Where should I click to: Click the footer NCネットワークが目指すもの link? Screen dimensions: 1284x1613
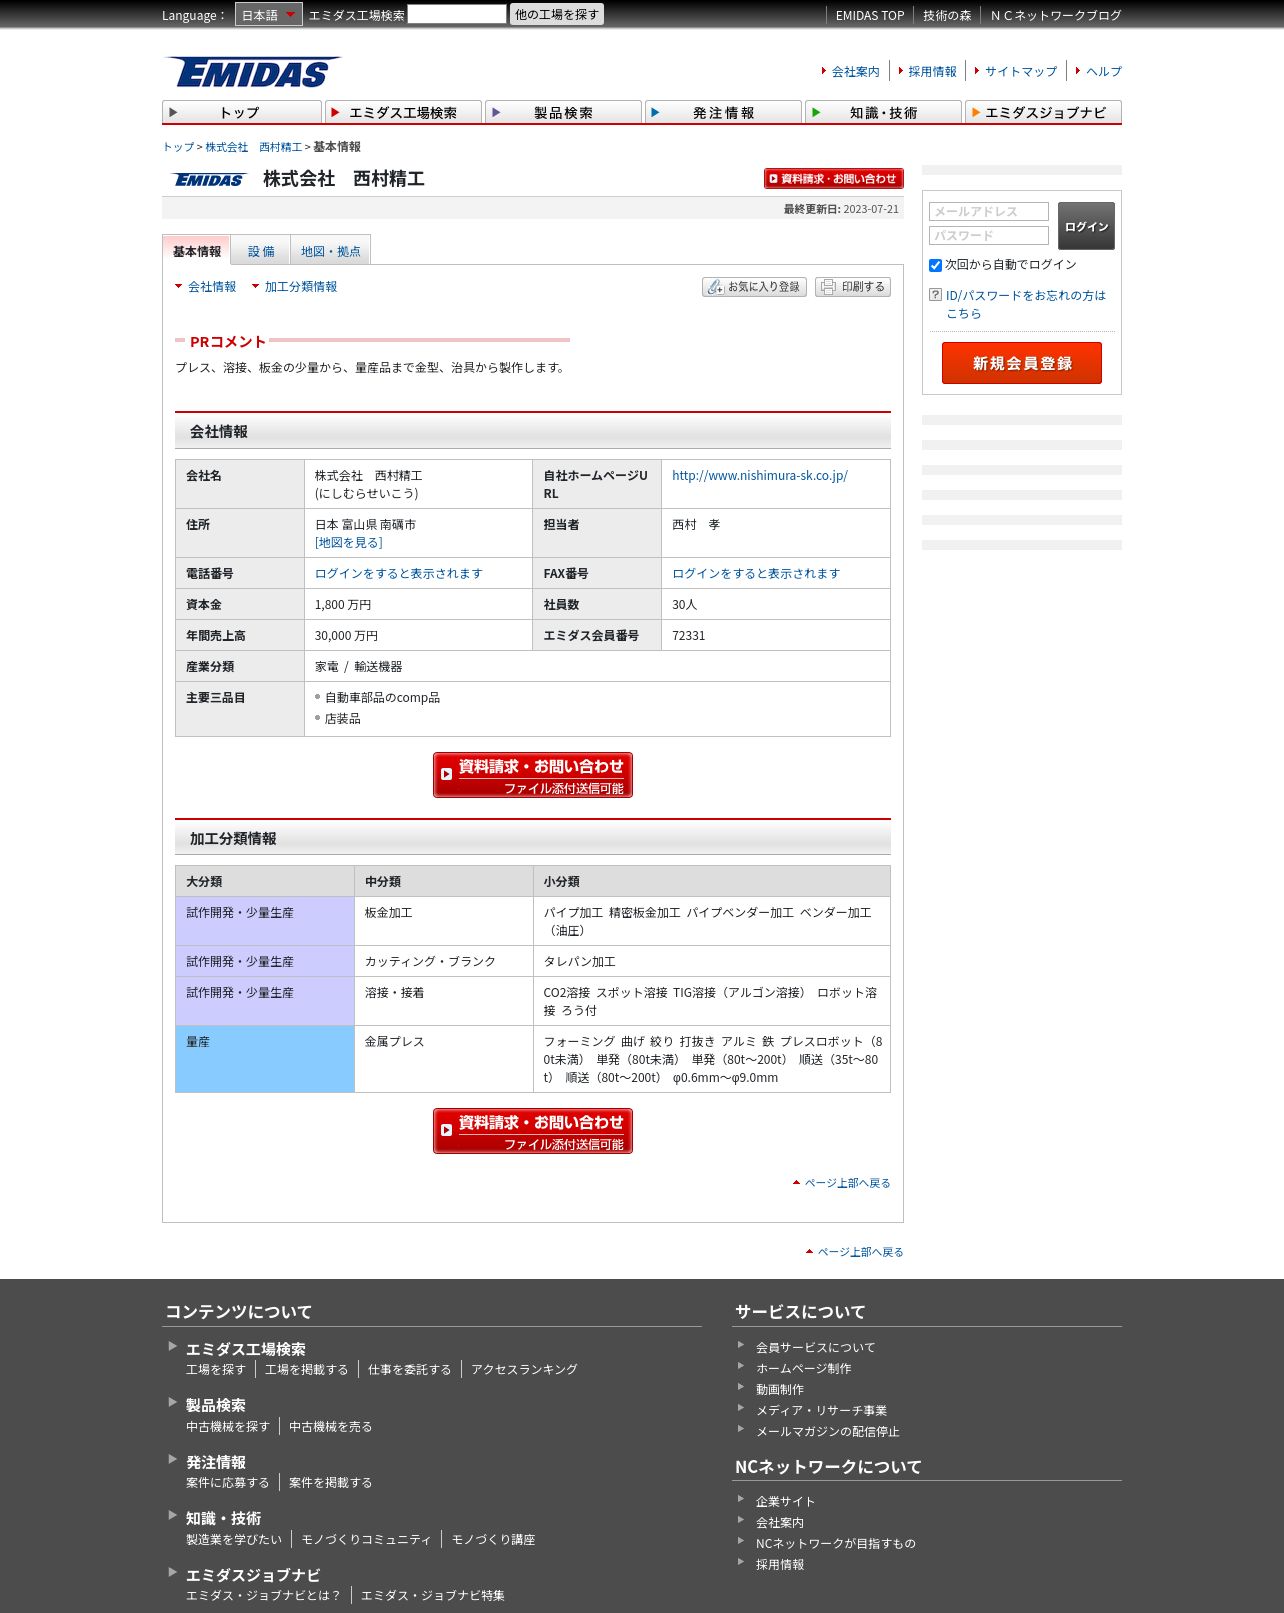tap(836, 1544)
